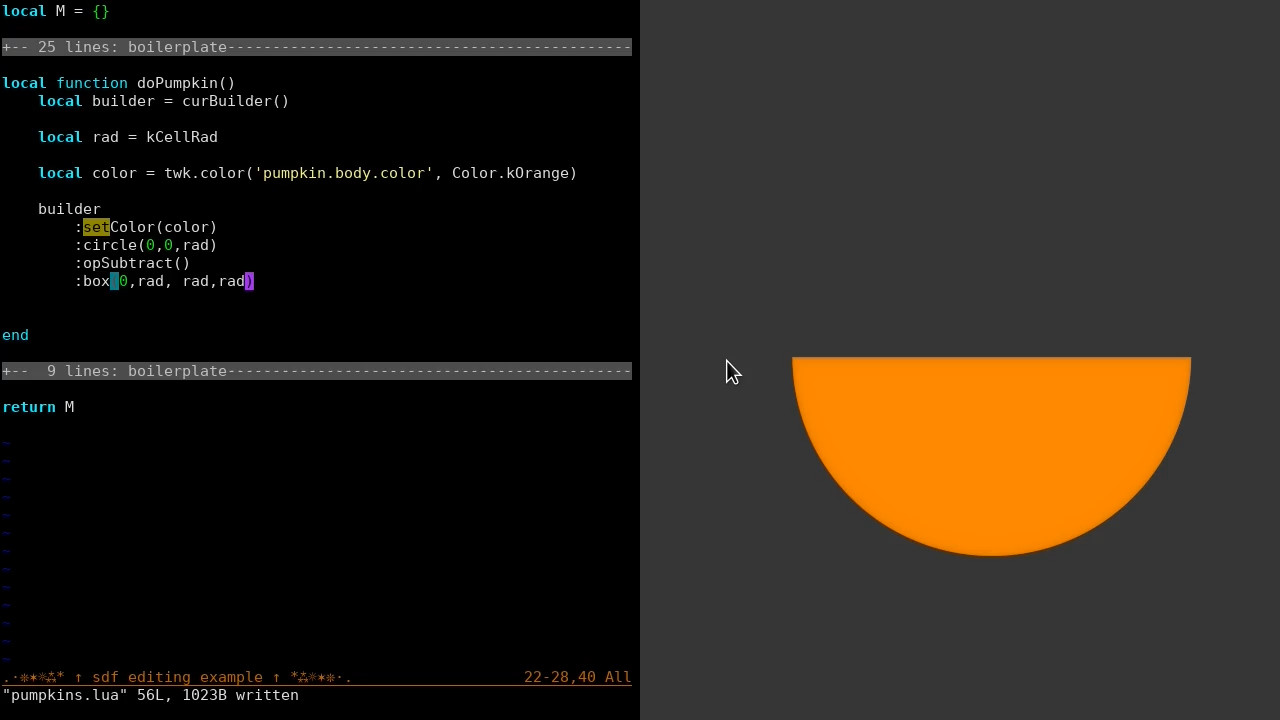Click the :opSubtract() line
1280x720 pixels.
pos(132,263)
